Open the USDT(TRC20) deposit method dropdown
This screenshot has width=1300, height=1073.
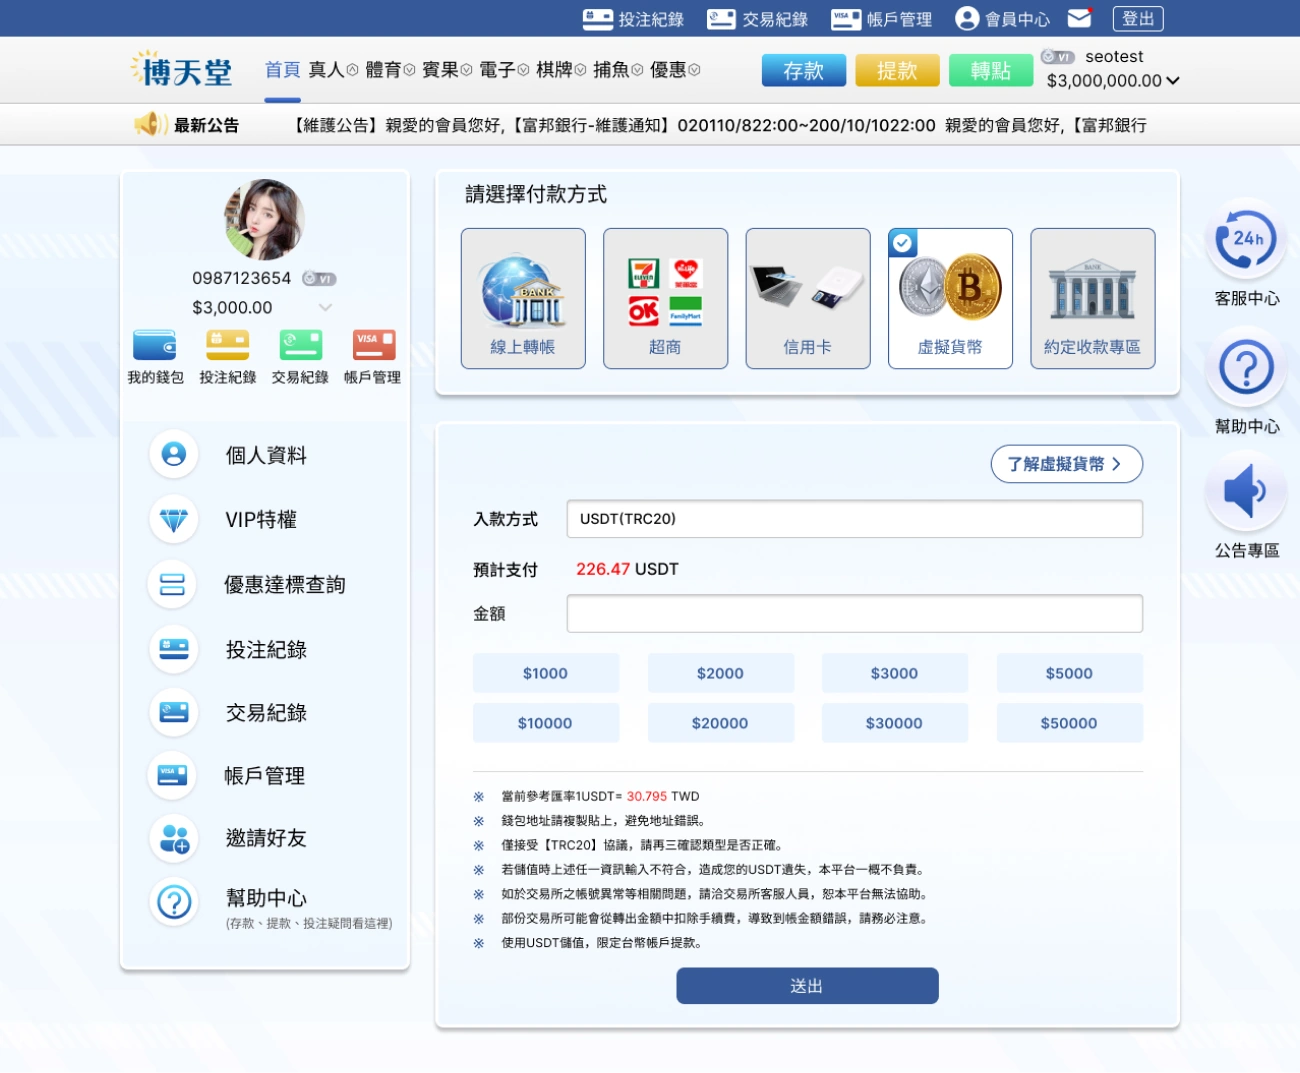pos(854,519)
